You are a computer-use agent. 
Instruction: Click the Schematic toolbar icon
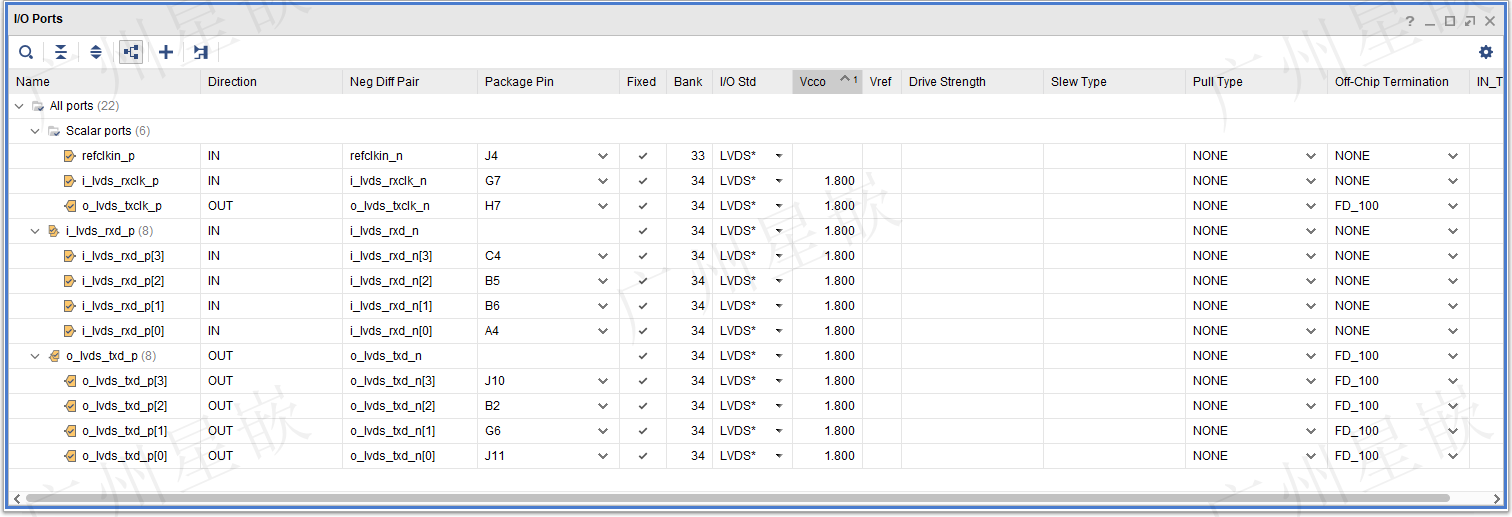tap(201, 52)
